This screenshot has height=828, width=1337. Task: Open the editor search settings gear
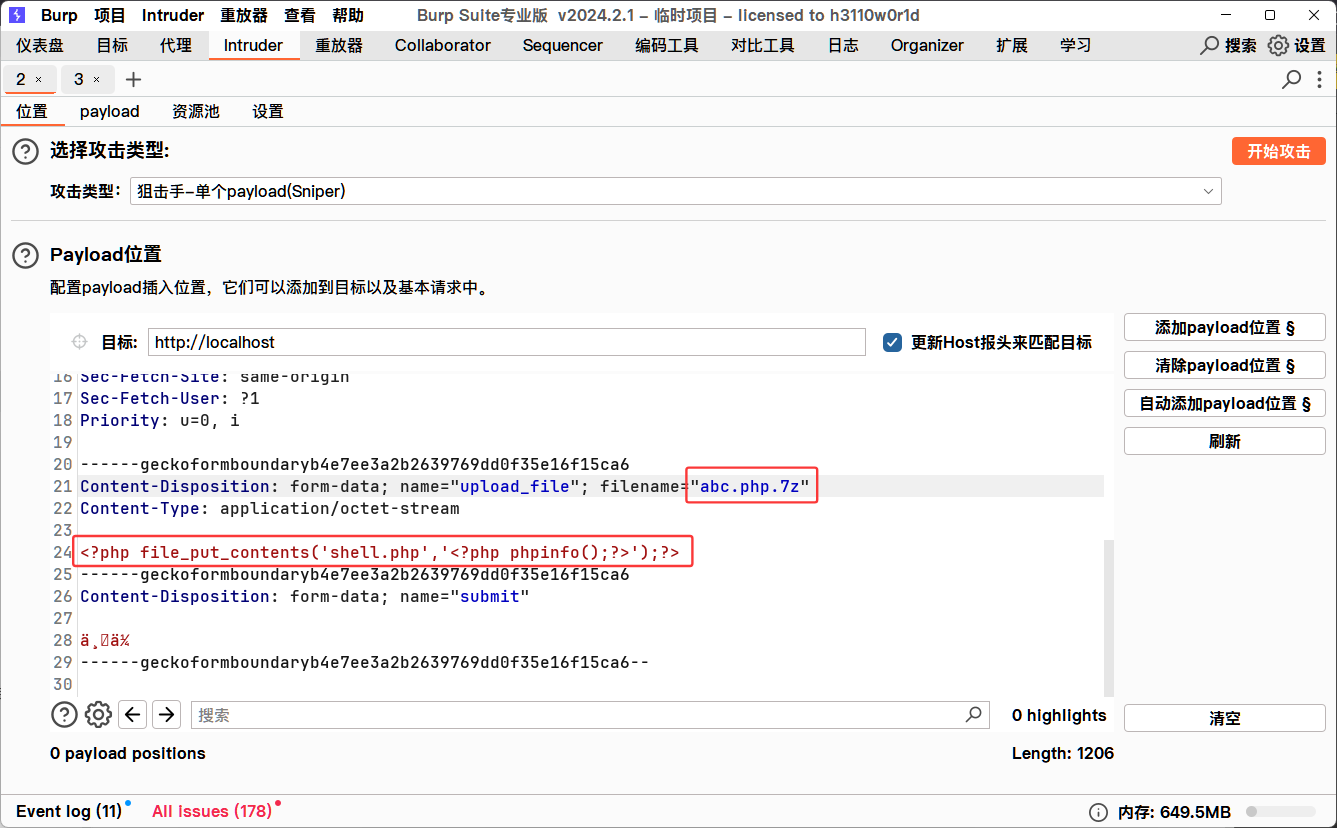tap(98, 714)
